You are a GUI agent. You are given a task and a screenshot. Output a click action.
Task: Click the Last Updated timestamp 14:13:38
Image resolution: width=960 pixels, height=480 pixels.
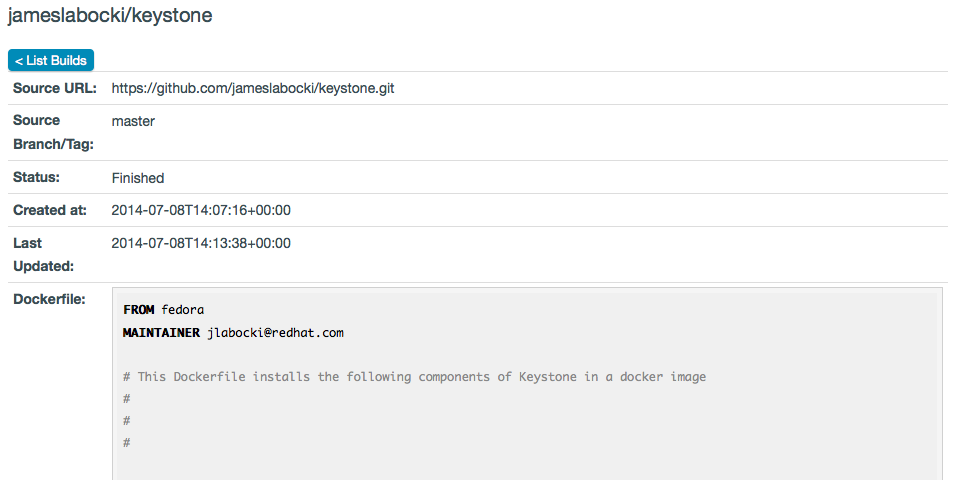[x=201, y=243]
